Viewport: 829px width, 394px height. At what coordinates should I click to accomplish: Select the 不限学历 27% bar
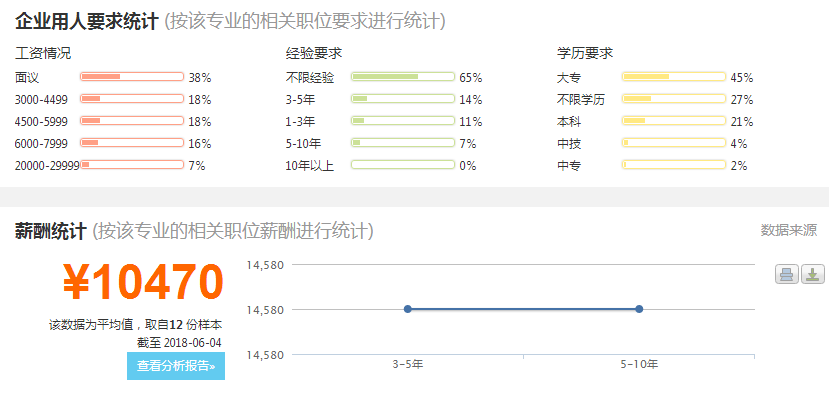(674, 99)
